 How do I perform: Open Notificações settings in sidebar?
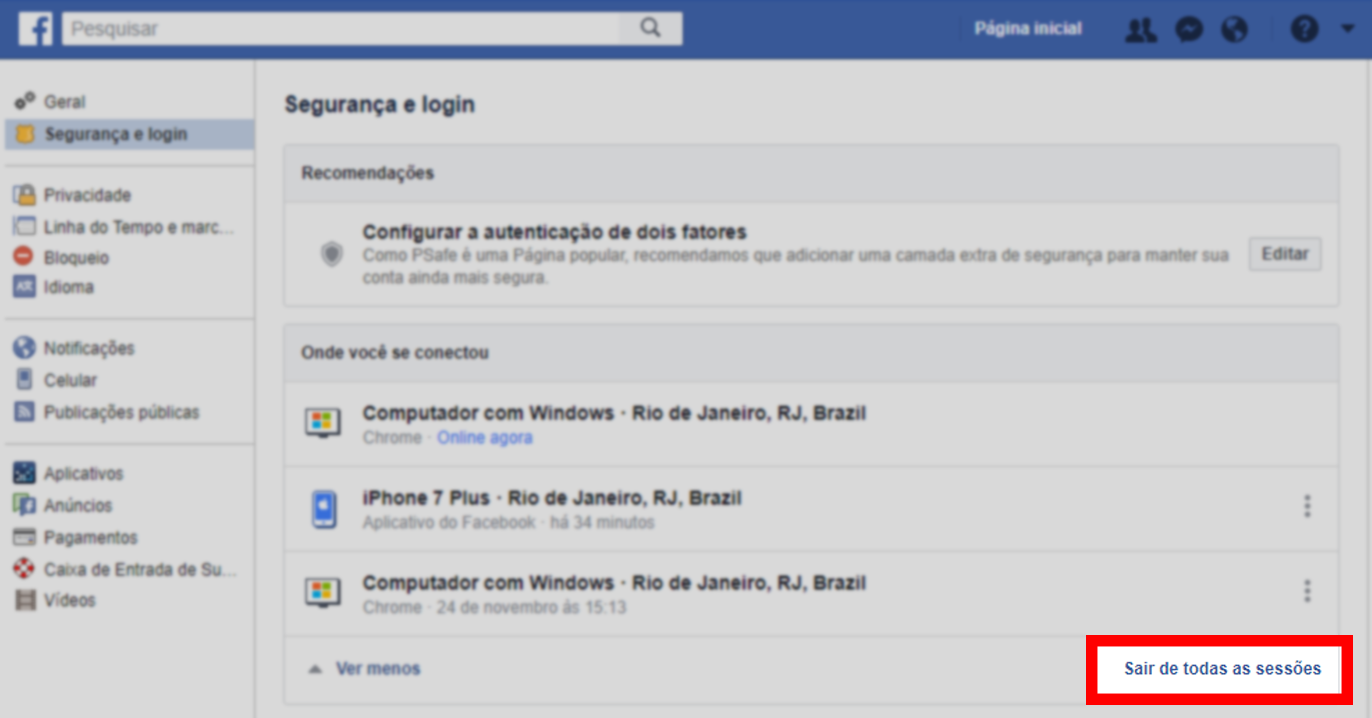[x=89, y=348]
